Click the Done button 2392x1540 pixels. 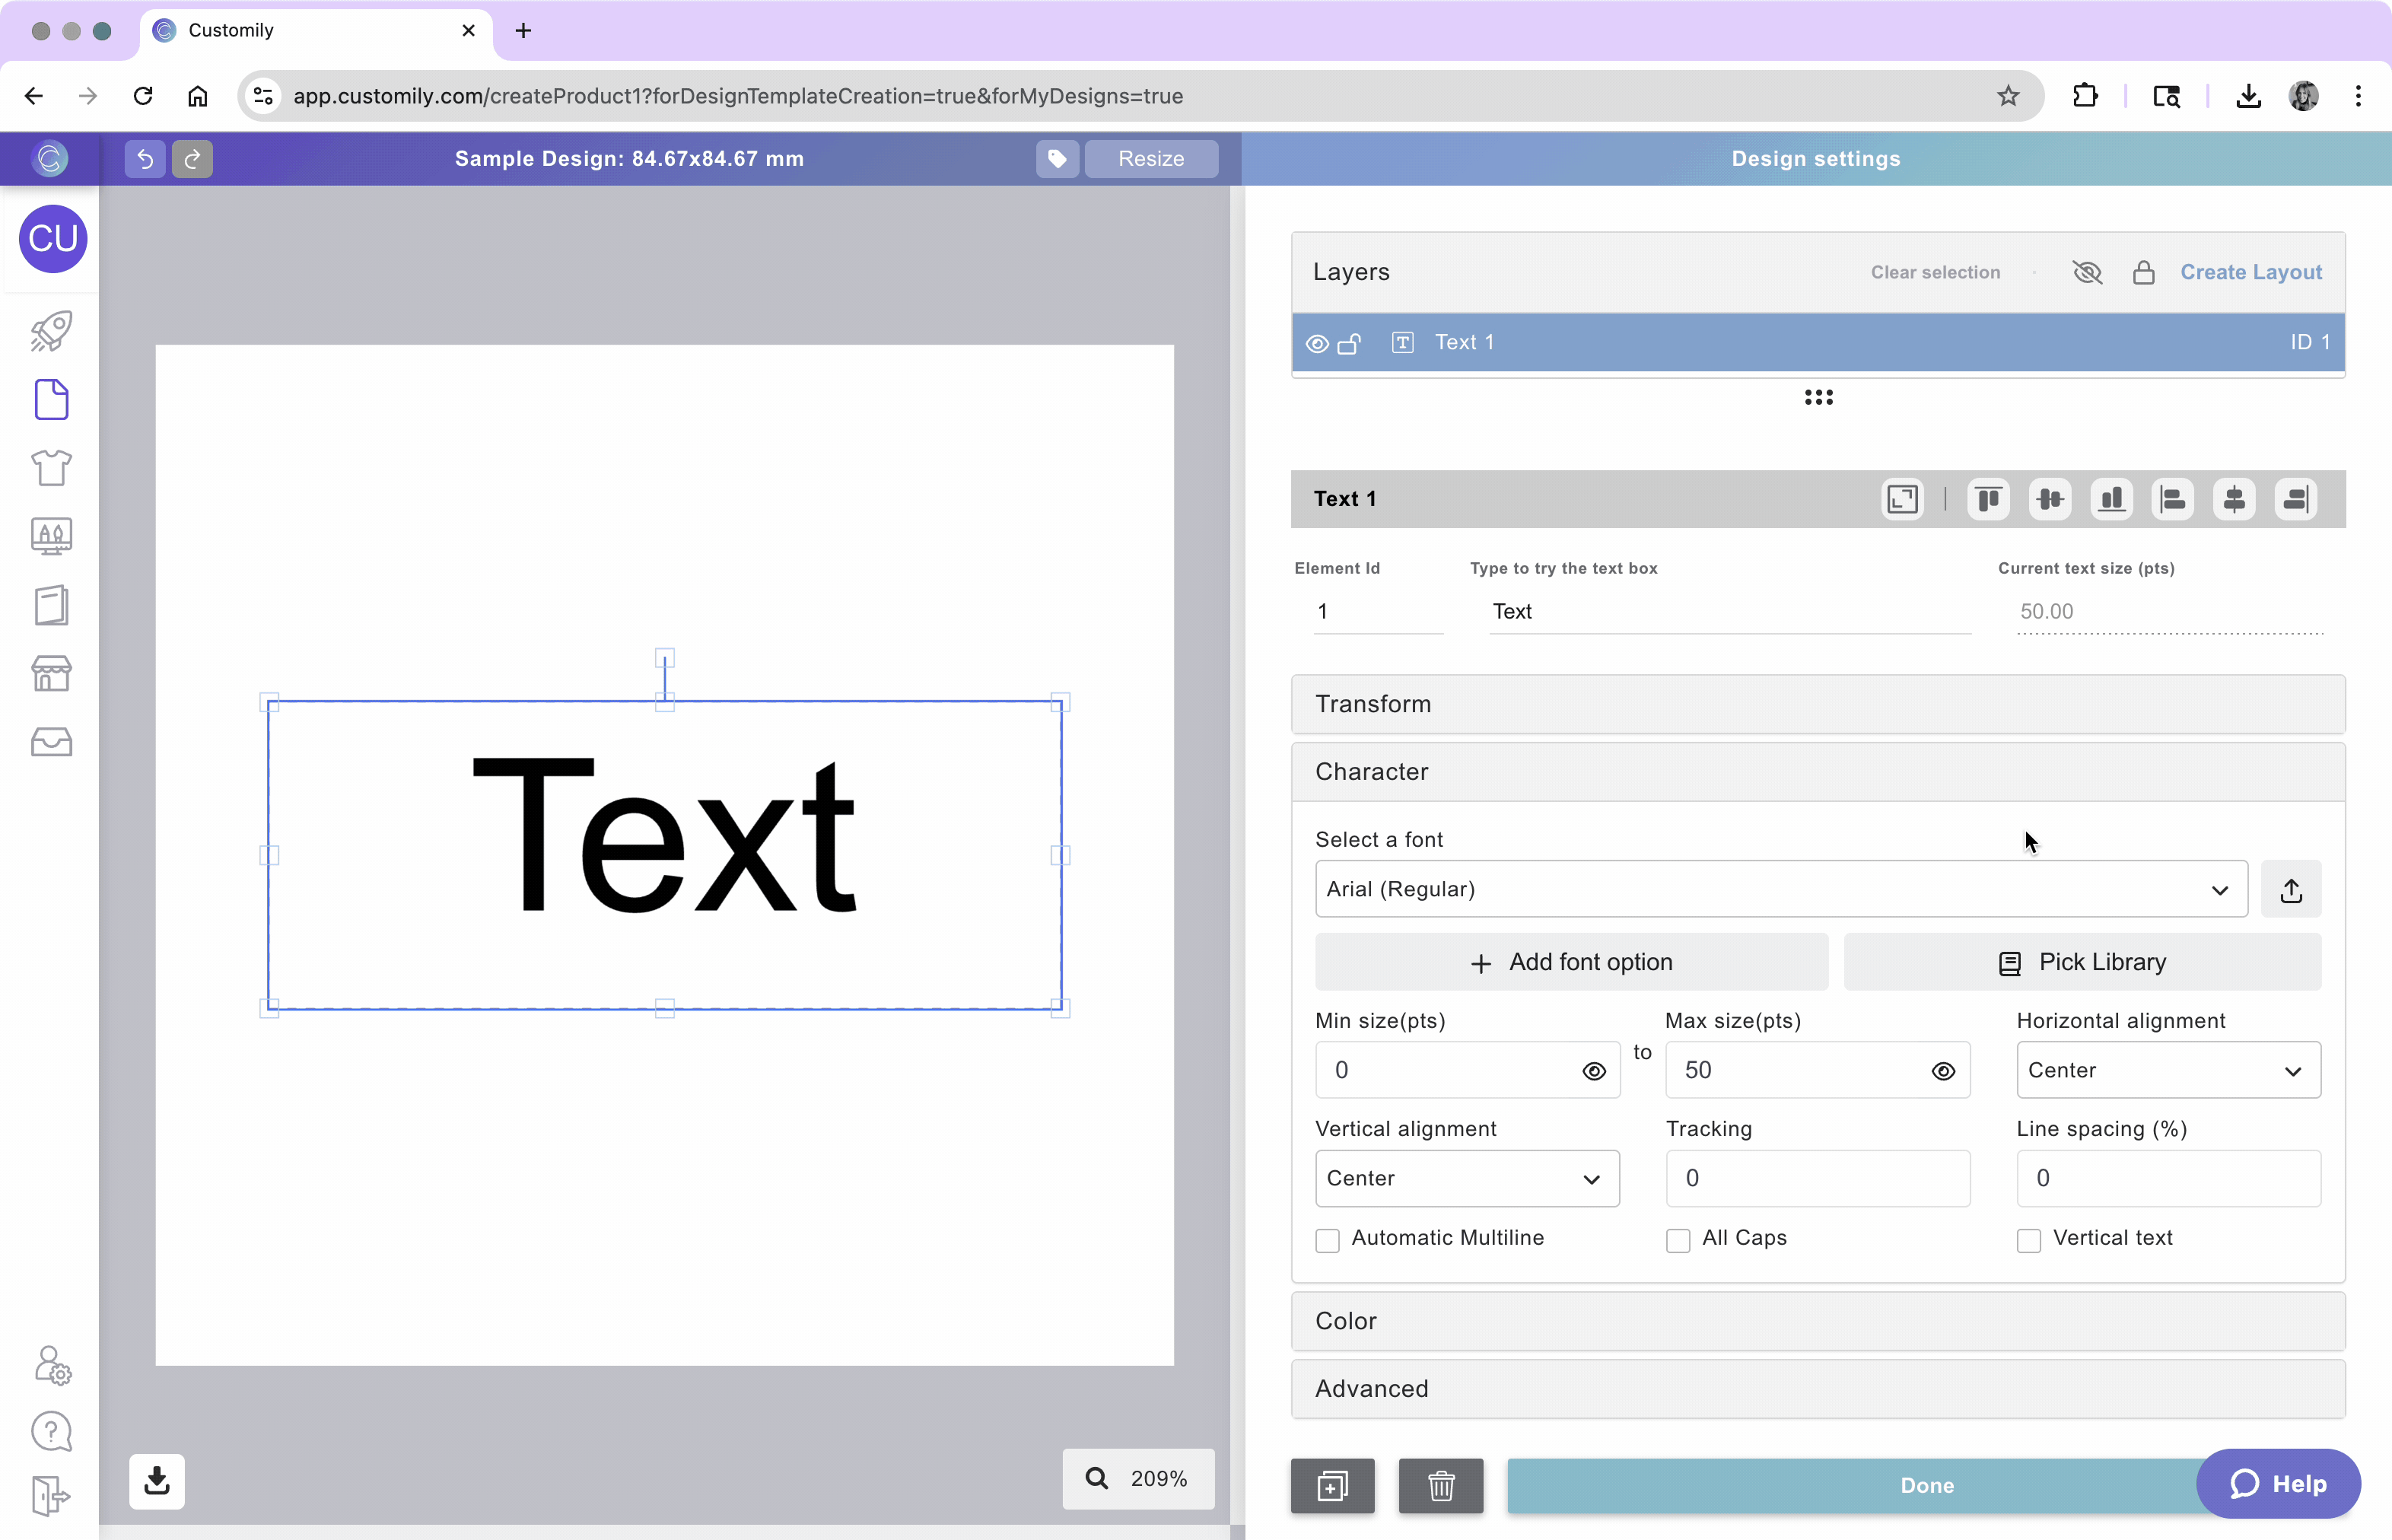(1850, 1486)
